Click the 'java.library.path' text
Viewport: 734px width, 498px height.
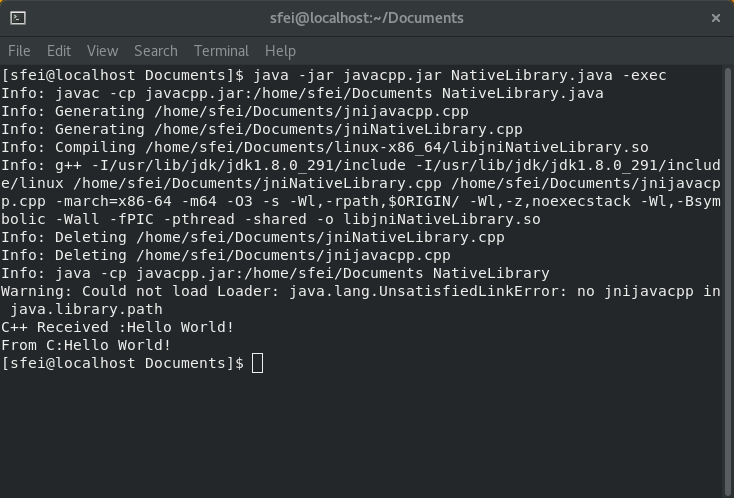87,309
